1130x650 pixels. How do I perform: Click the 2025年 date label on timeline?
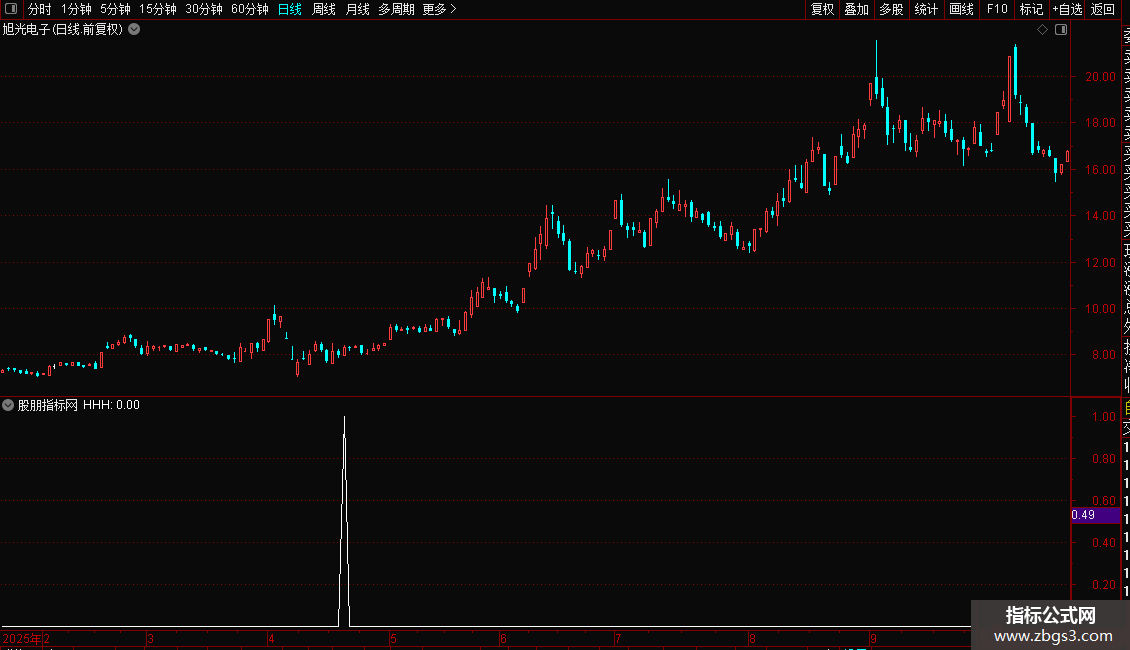[22, 638]
